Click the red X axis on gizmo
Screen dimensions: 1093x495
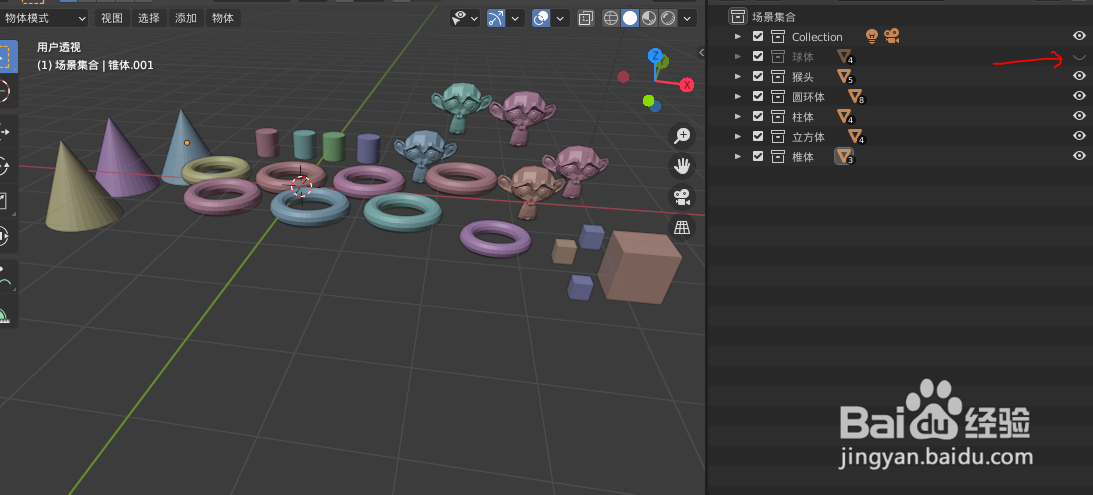pos(687,85)
